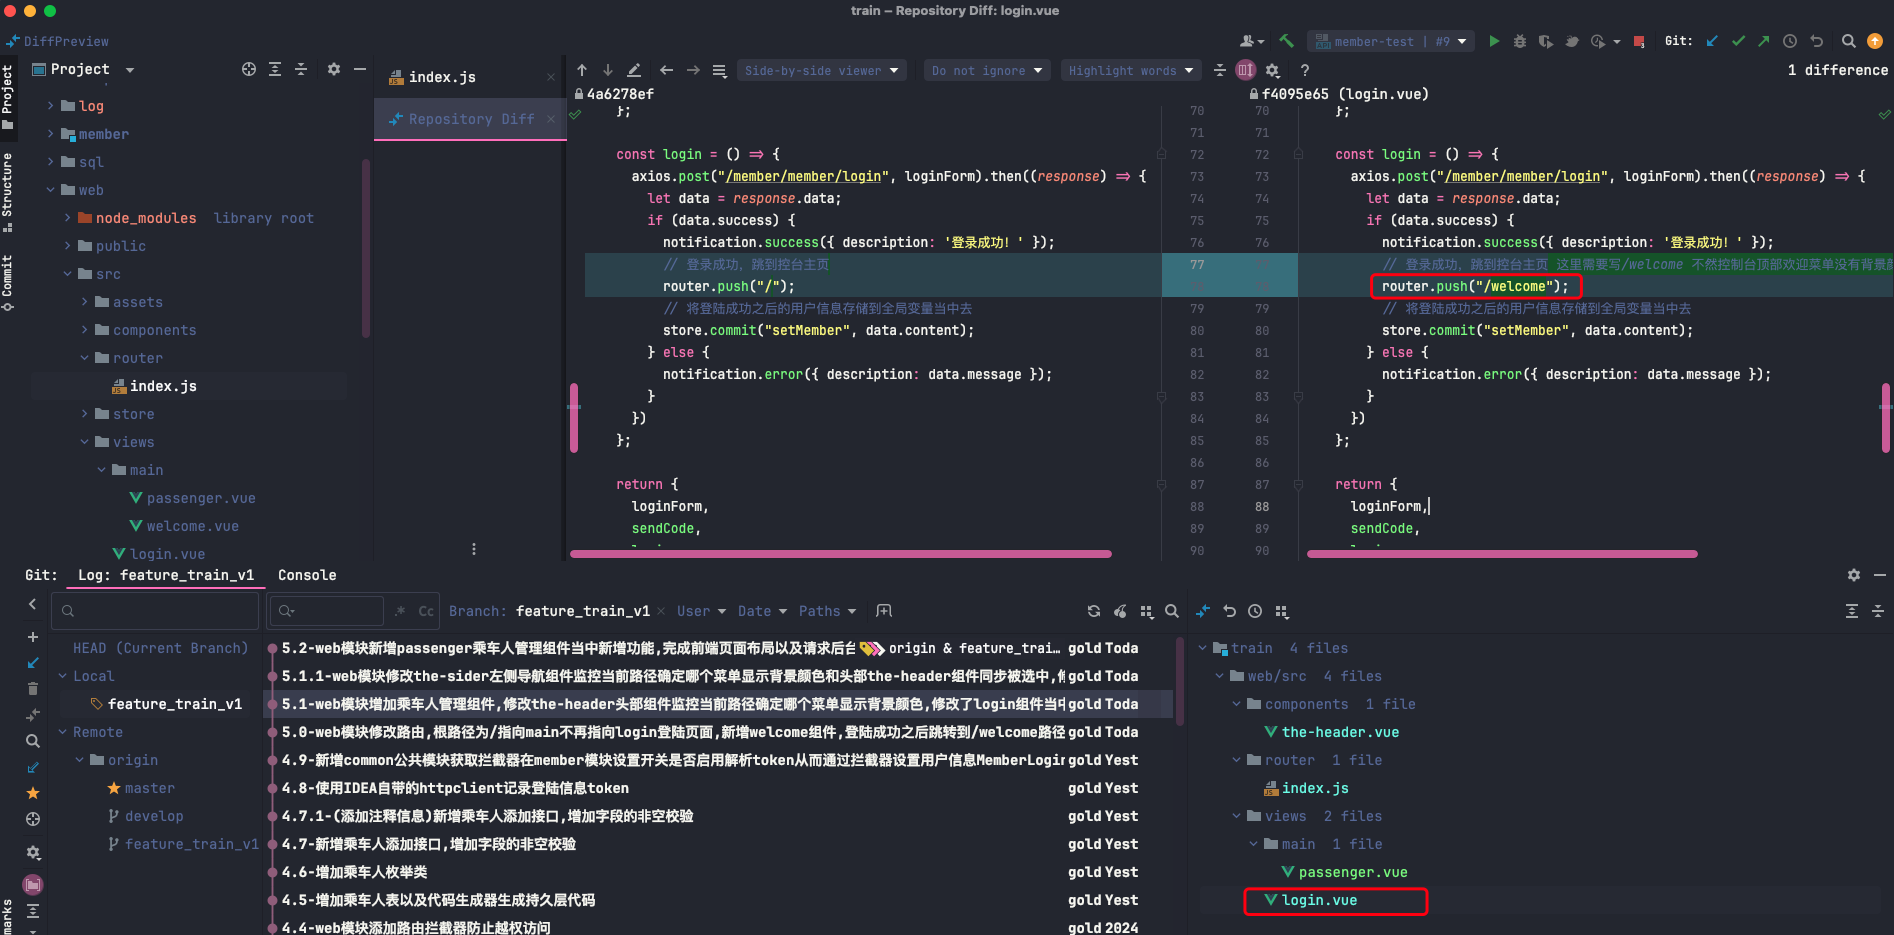Image resolution: width=1894 pixels, height=935 pixels.
Task: Delete branch with trash icon
Action: [32, 688]
